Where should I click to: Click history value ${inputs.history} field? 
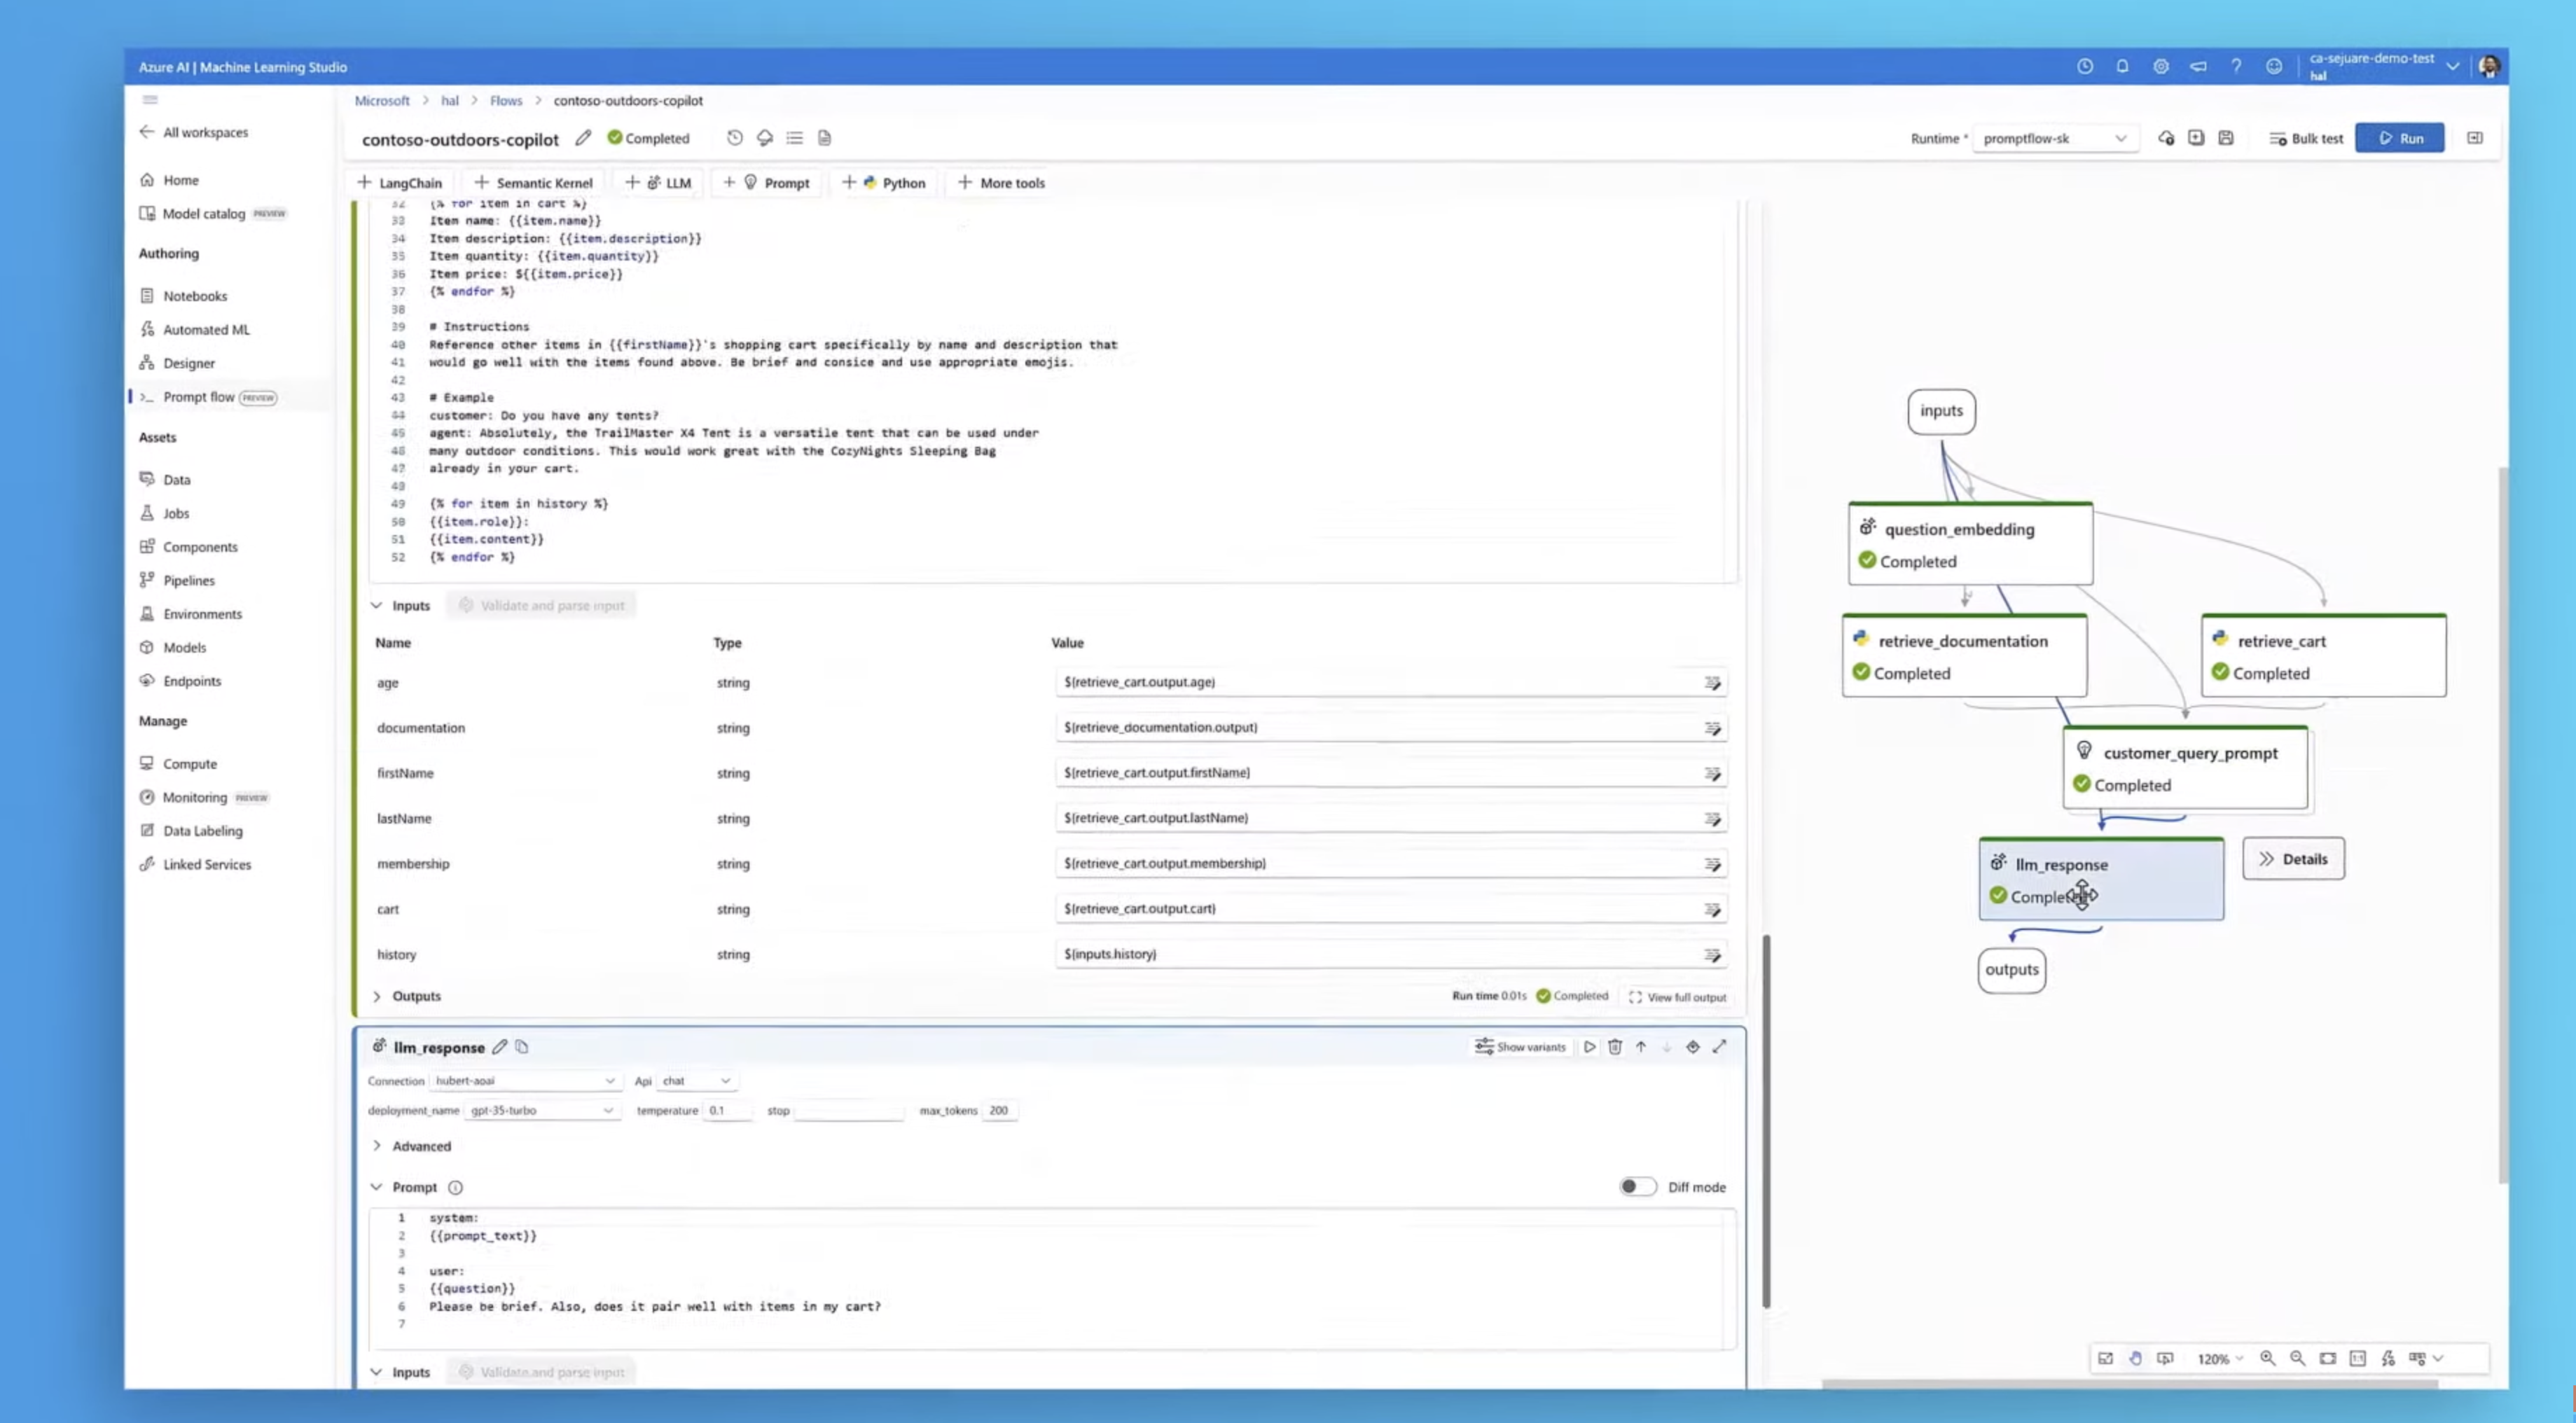click(x=1390, y=954)
